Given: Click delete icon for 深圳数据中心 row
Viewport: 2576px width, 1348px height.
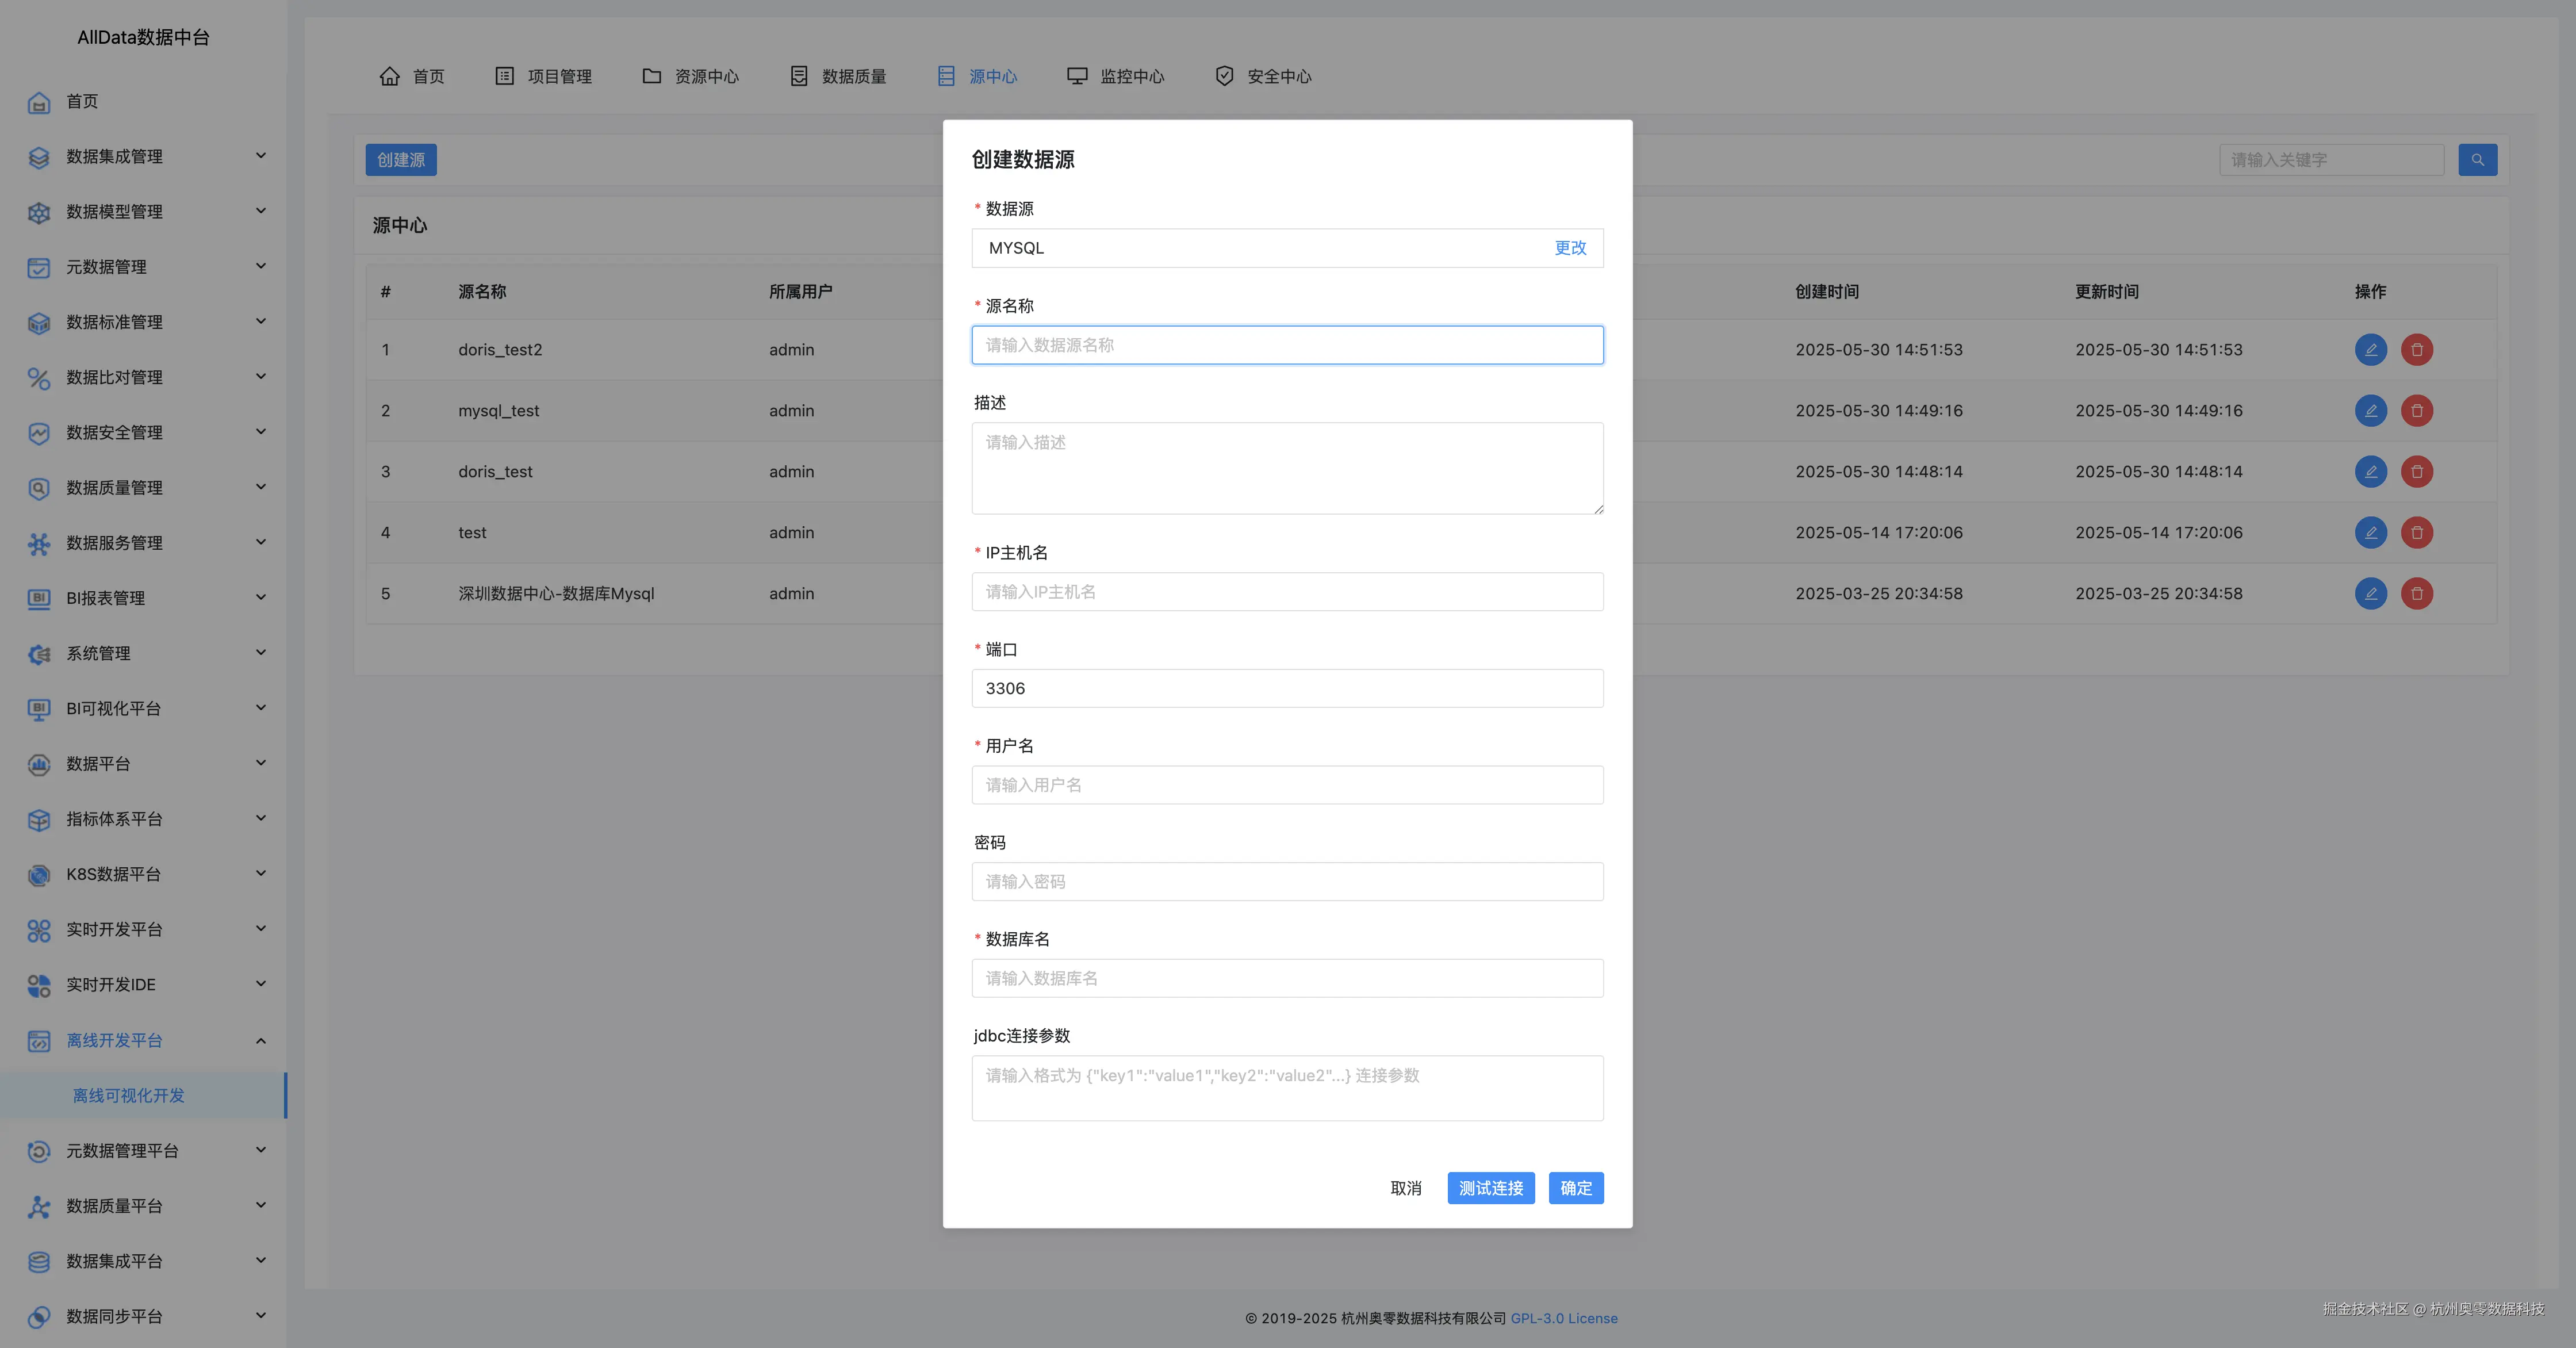Looking at the screenshot, I should [x=2416, y=594].
